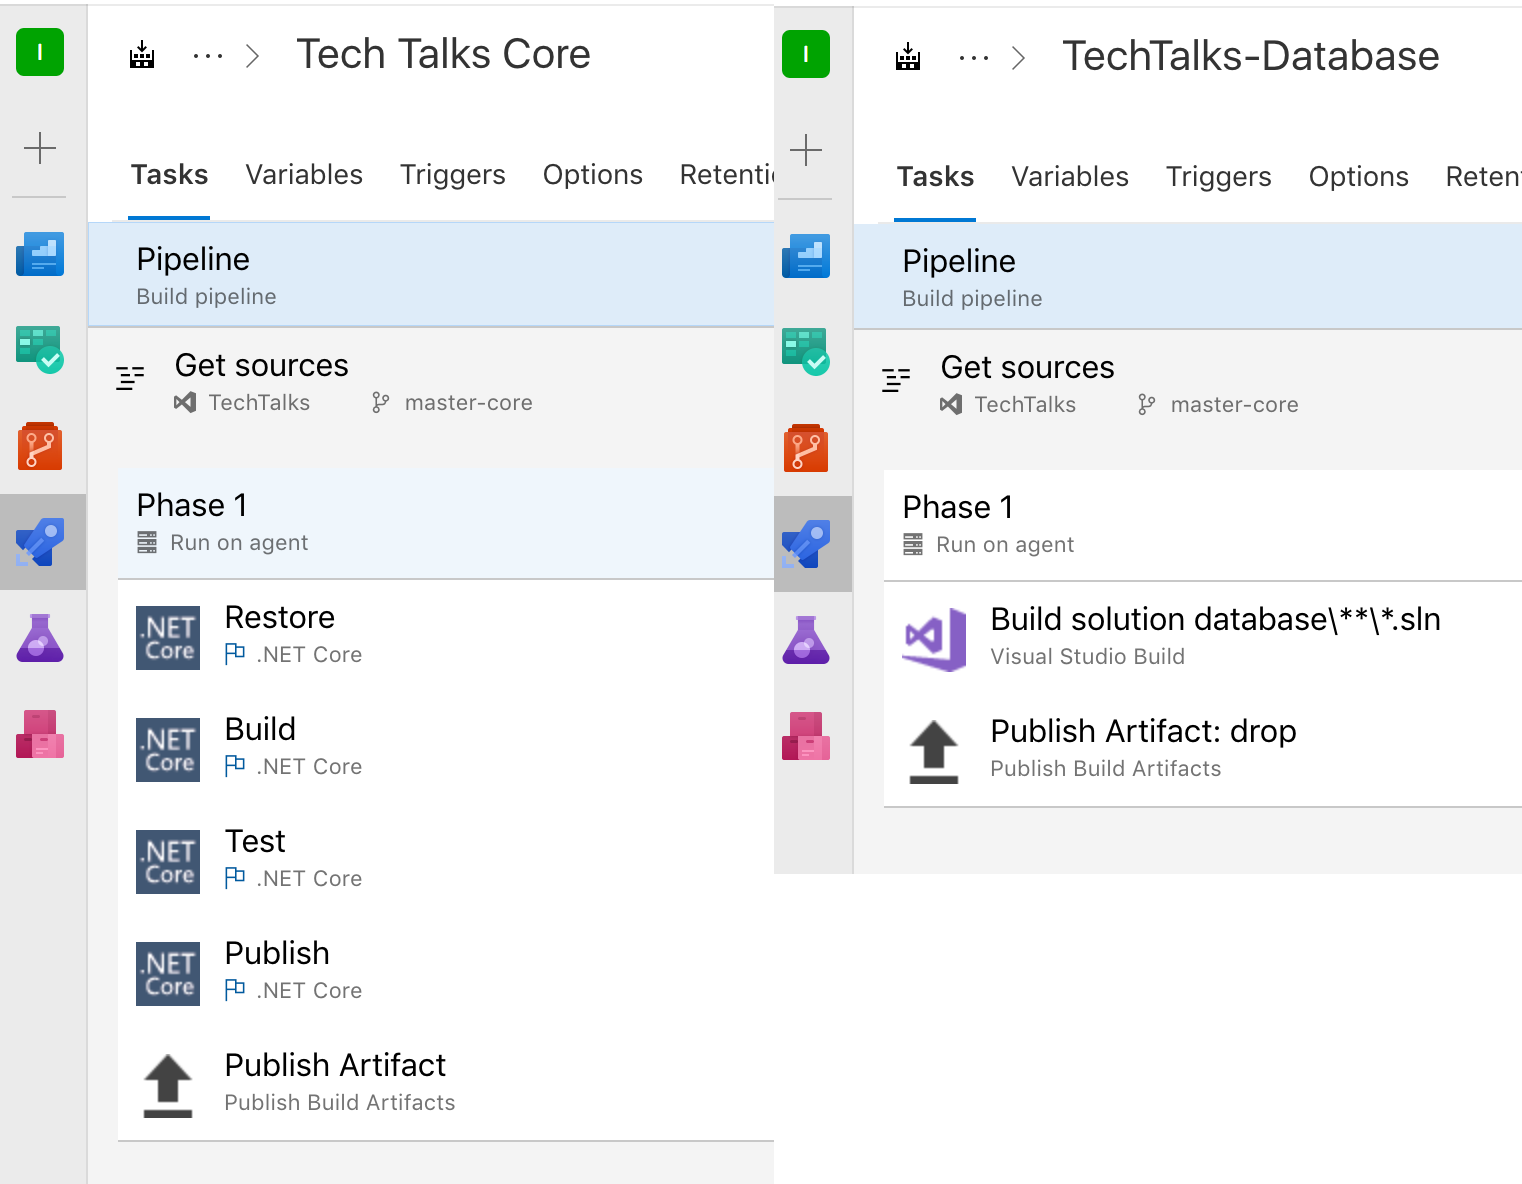
Task: Click the .NET Core icon of Test task
Action: [x=168, y=862]
